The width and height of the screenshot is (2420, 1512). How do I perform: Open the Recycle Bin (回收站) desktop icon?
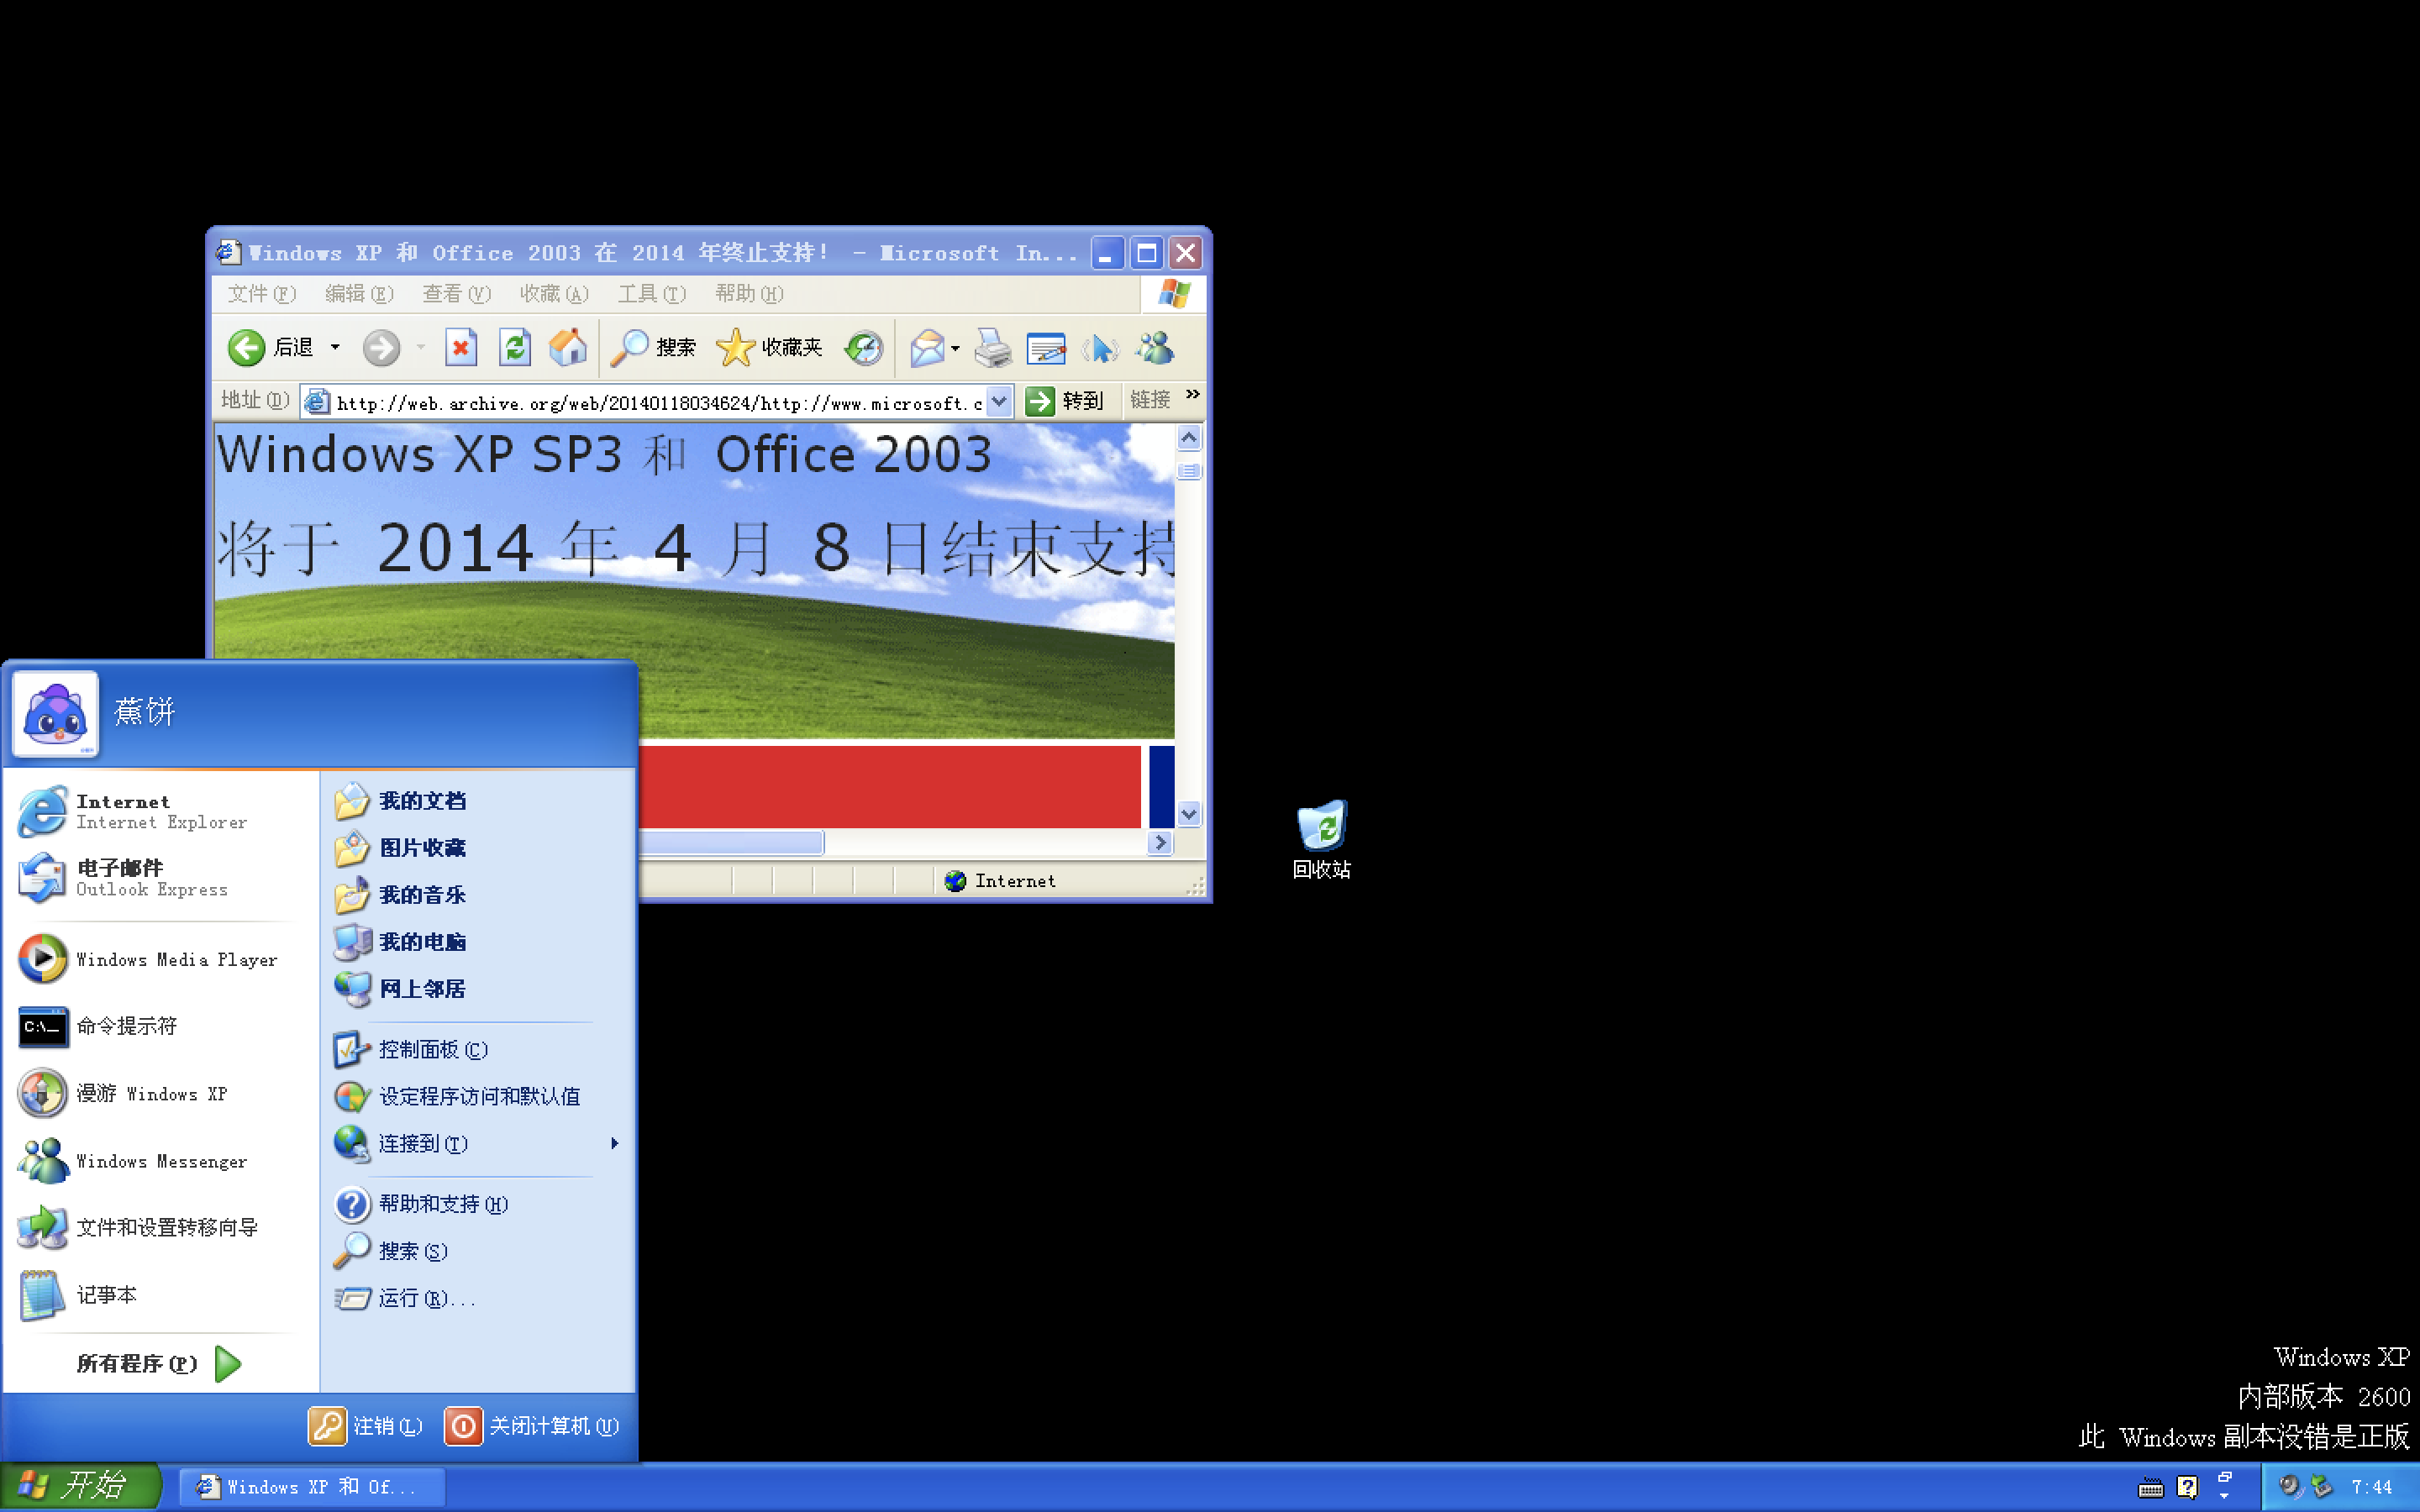(x=1321, y=839)
